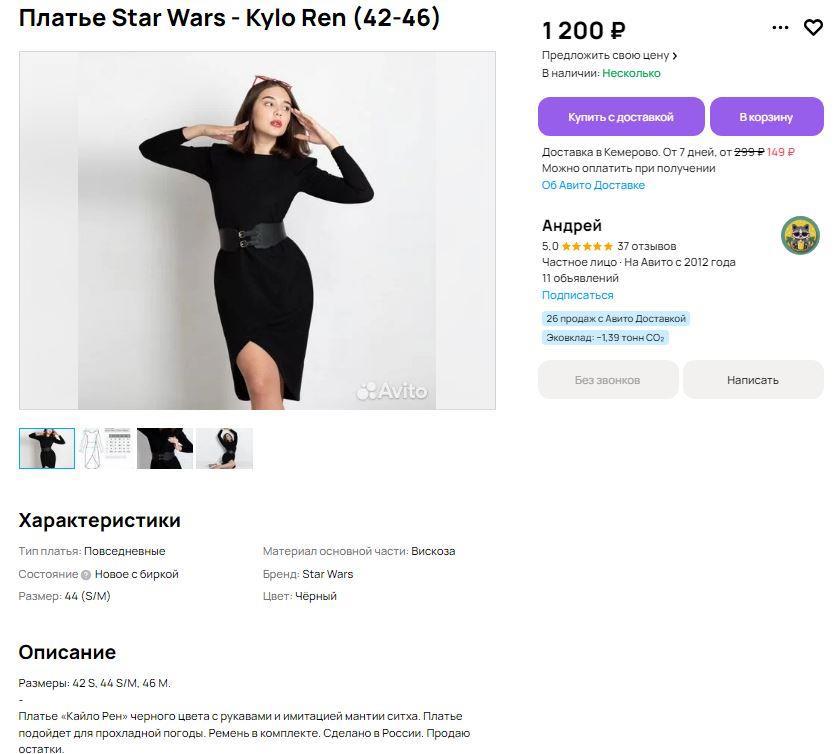Select the third belt close-up thumbnail

tap(165, 449)
